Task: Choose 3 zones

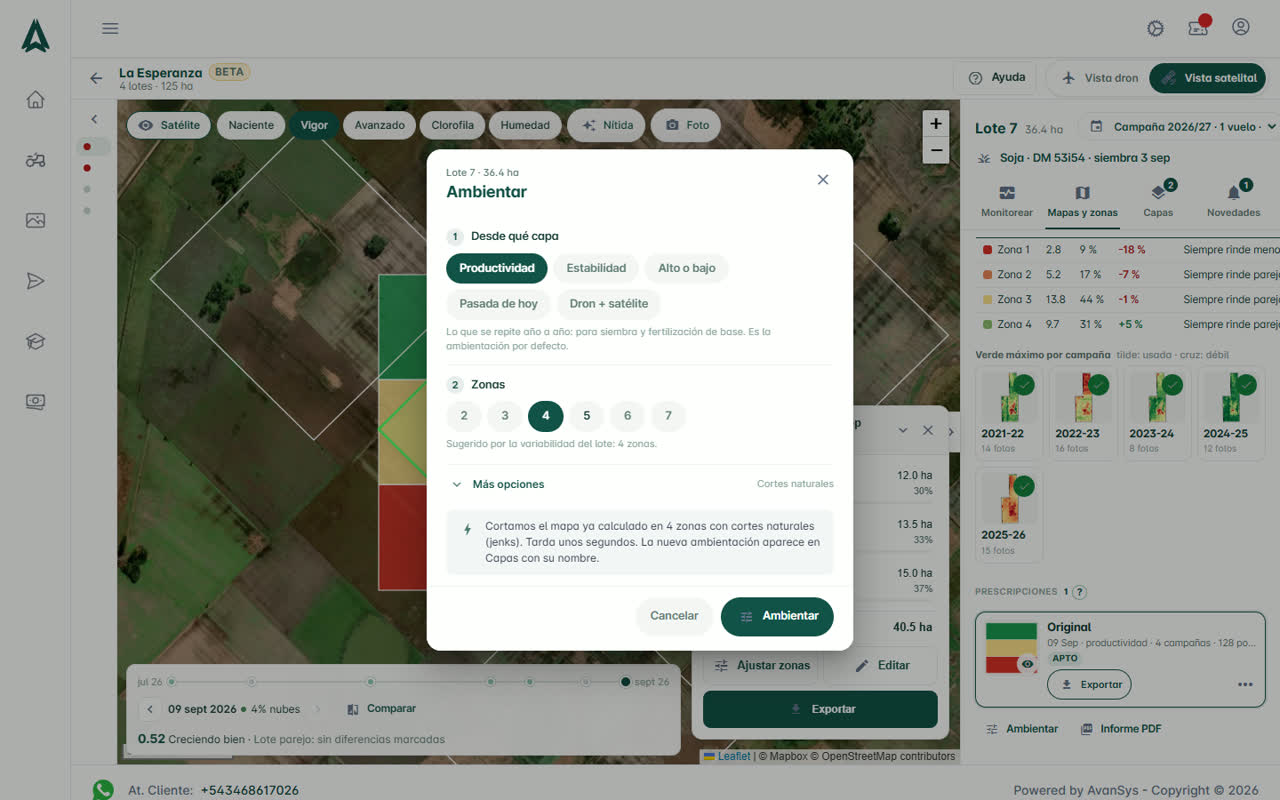Action: 505,416
